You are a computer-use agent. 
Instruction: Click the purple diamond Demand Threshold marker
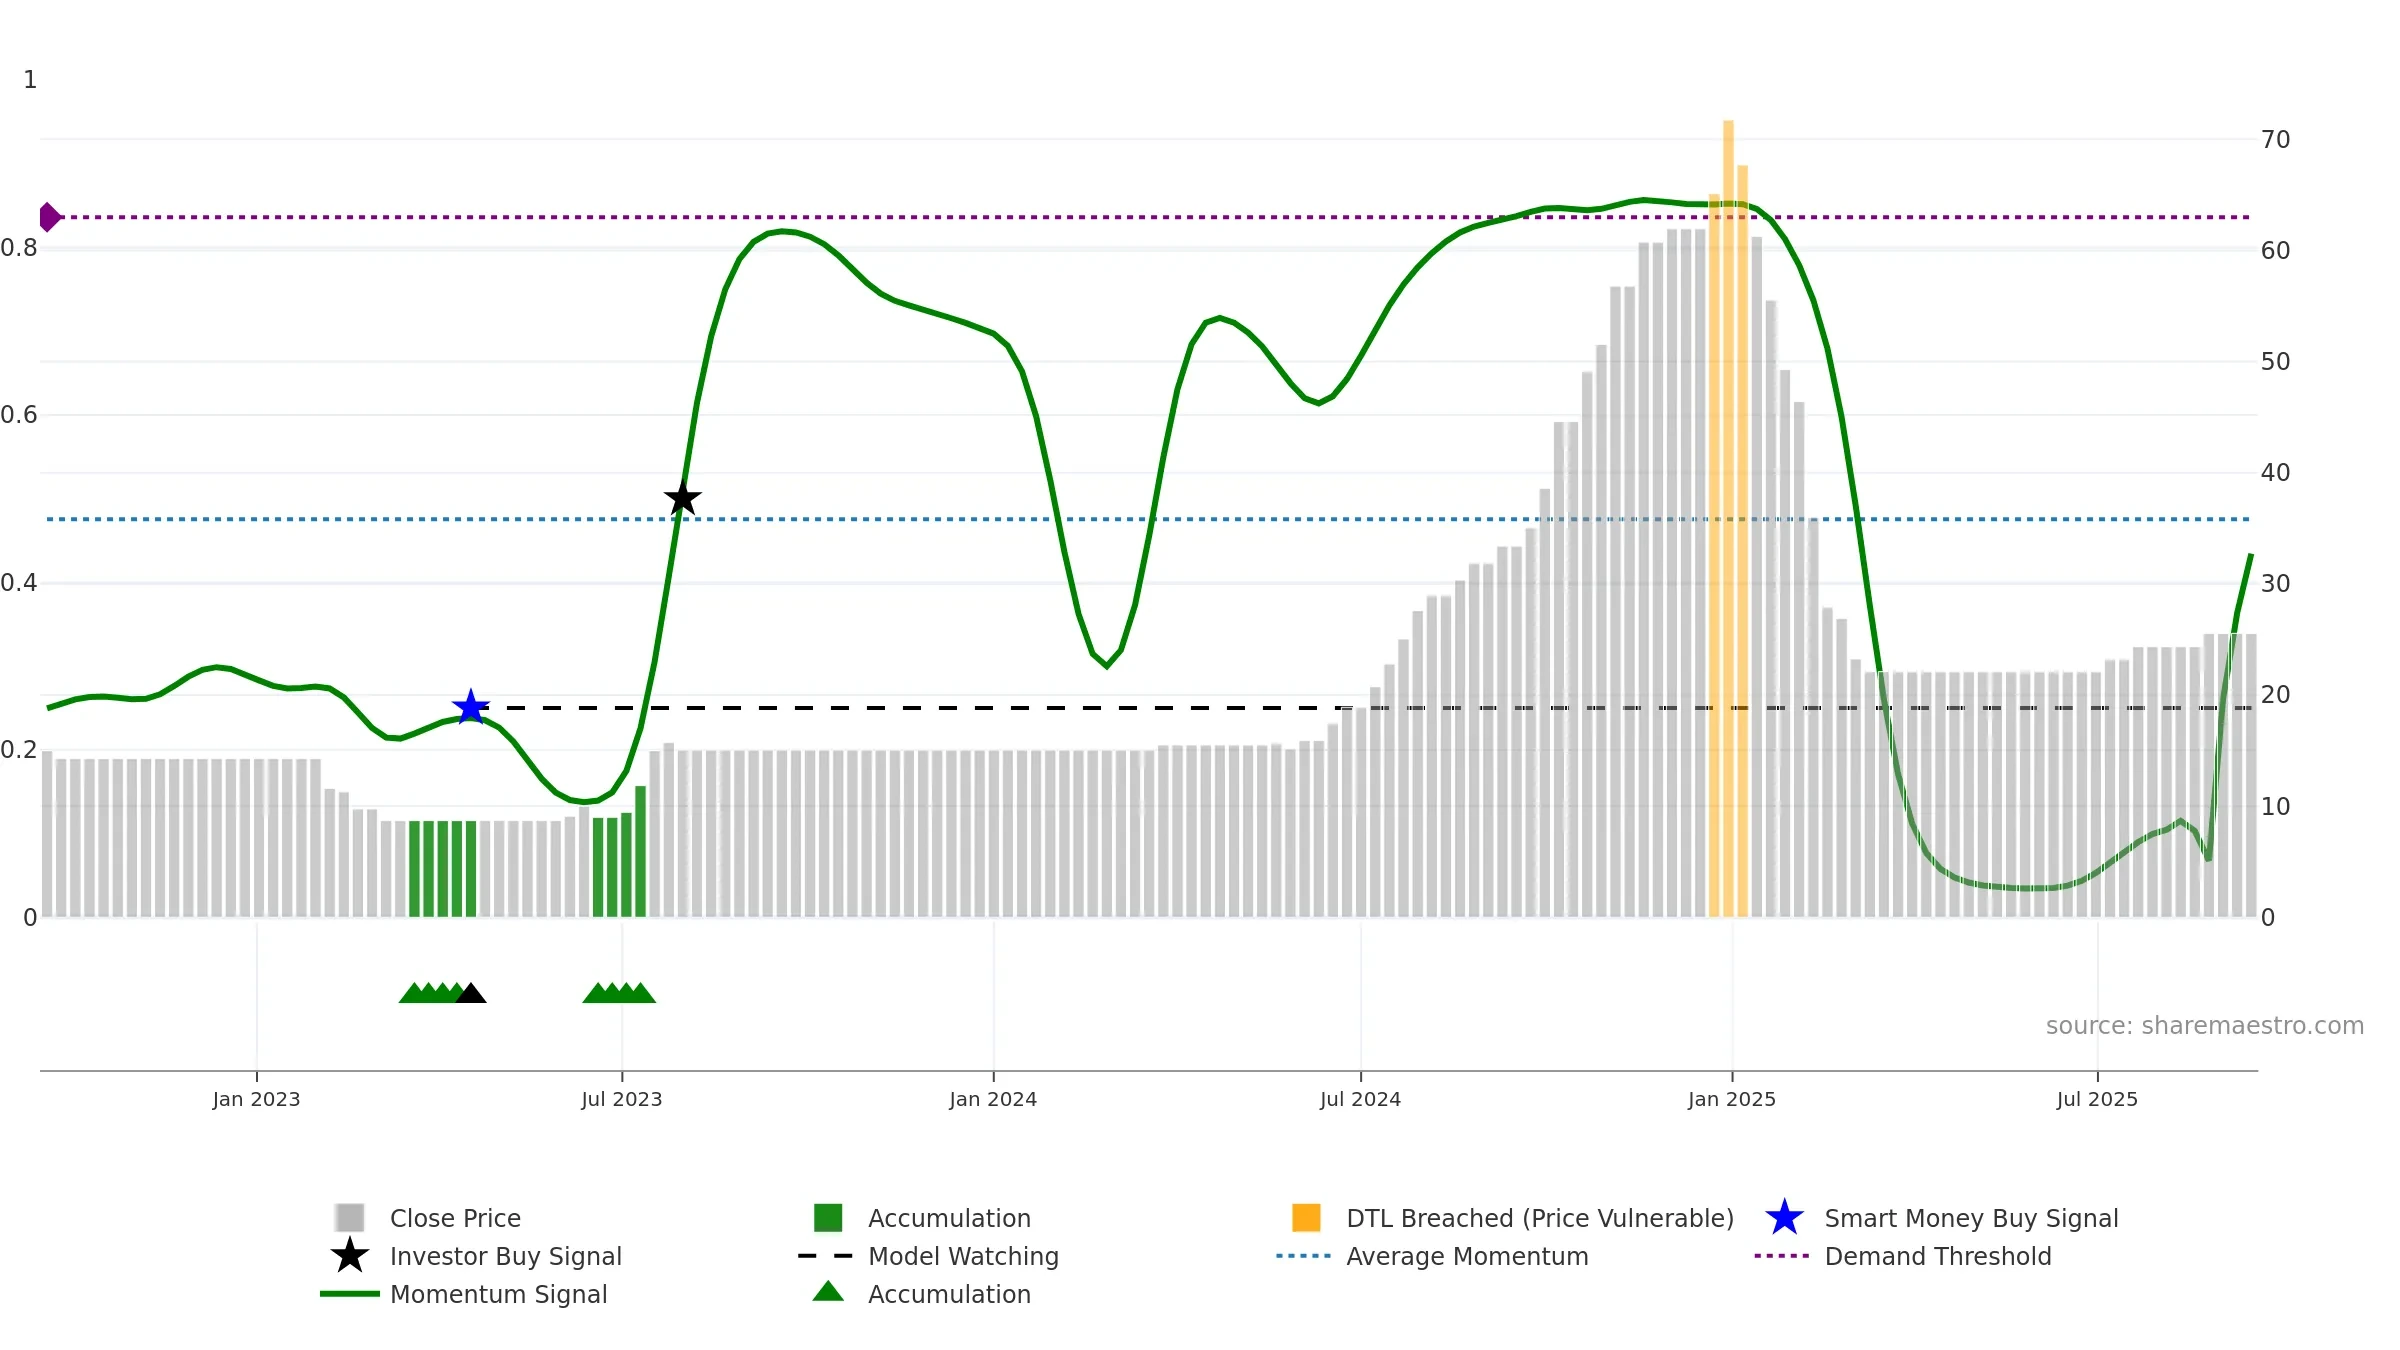click(49, 217)
